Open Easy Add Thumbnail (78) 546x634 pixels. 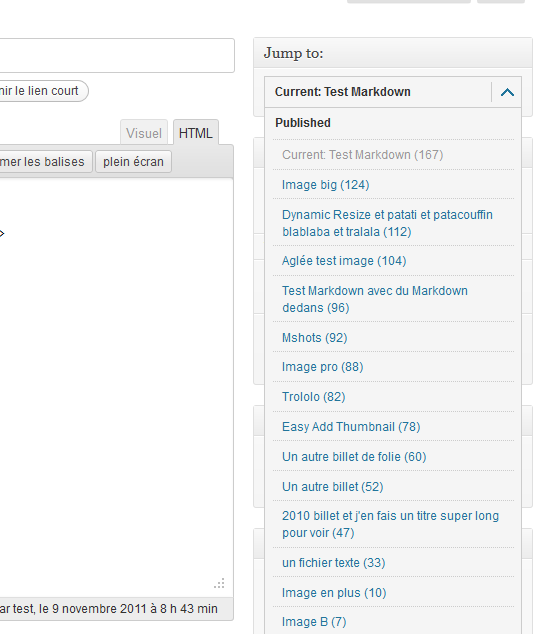351,427
